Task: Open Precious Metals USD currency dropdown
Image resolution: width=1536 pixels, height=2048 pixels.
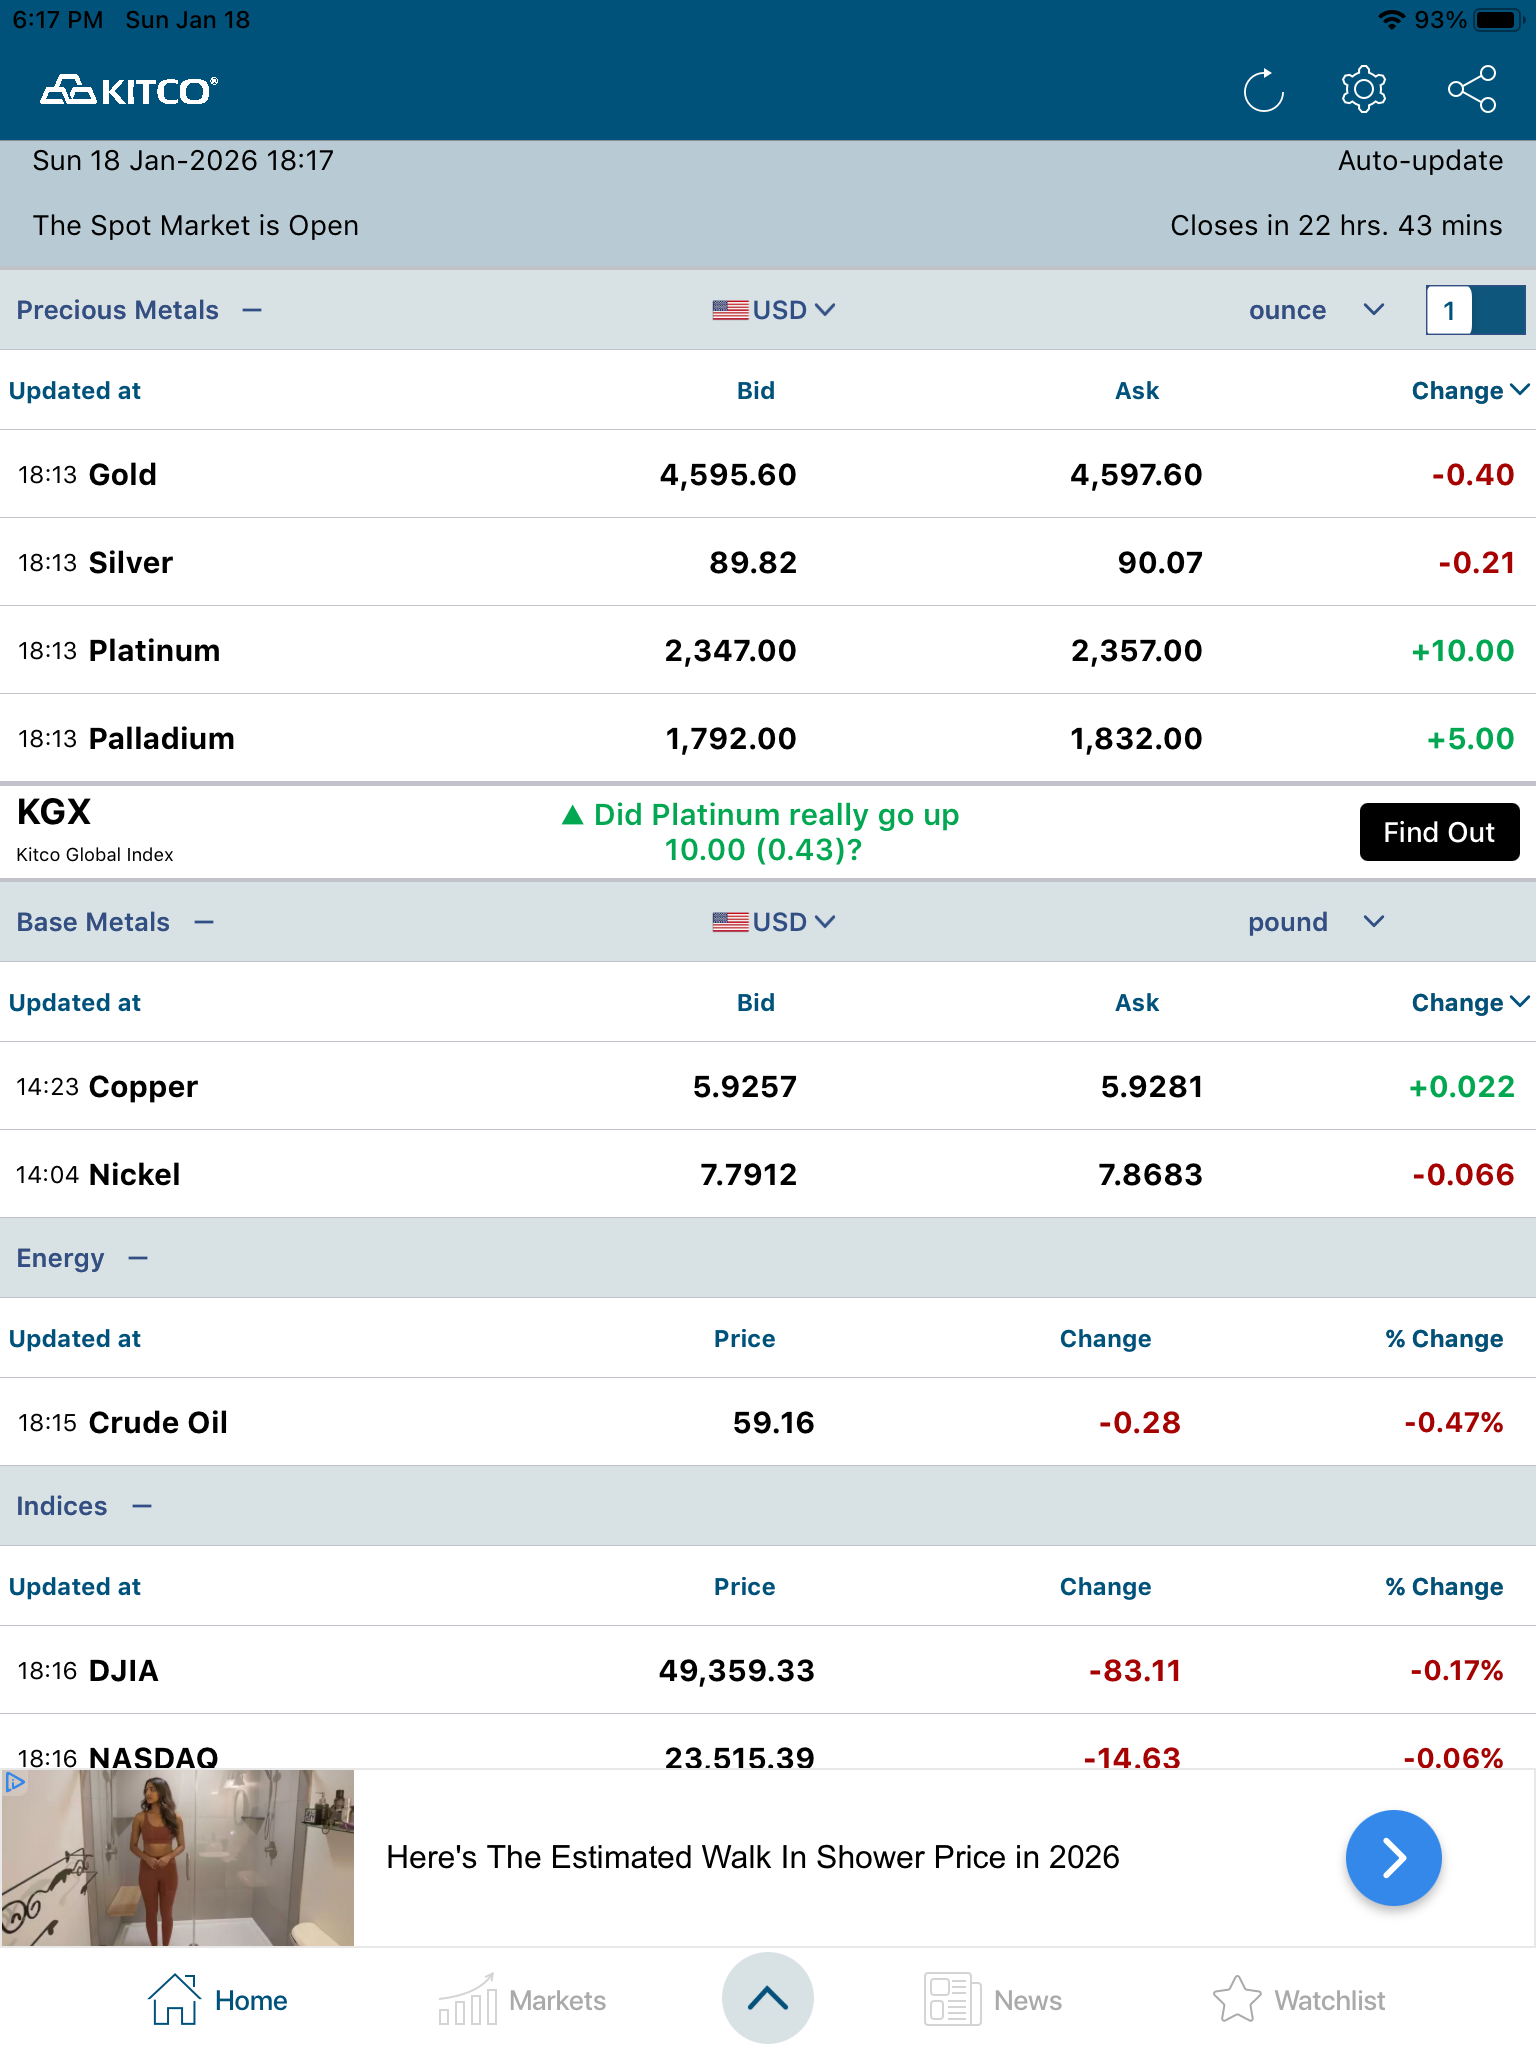Action: pos(773,310)
